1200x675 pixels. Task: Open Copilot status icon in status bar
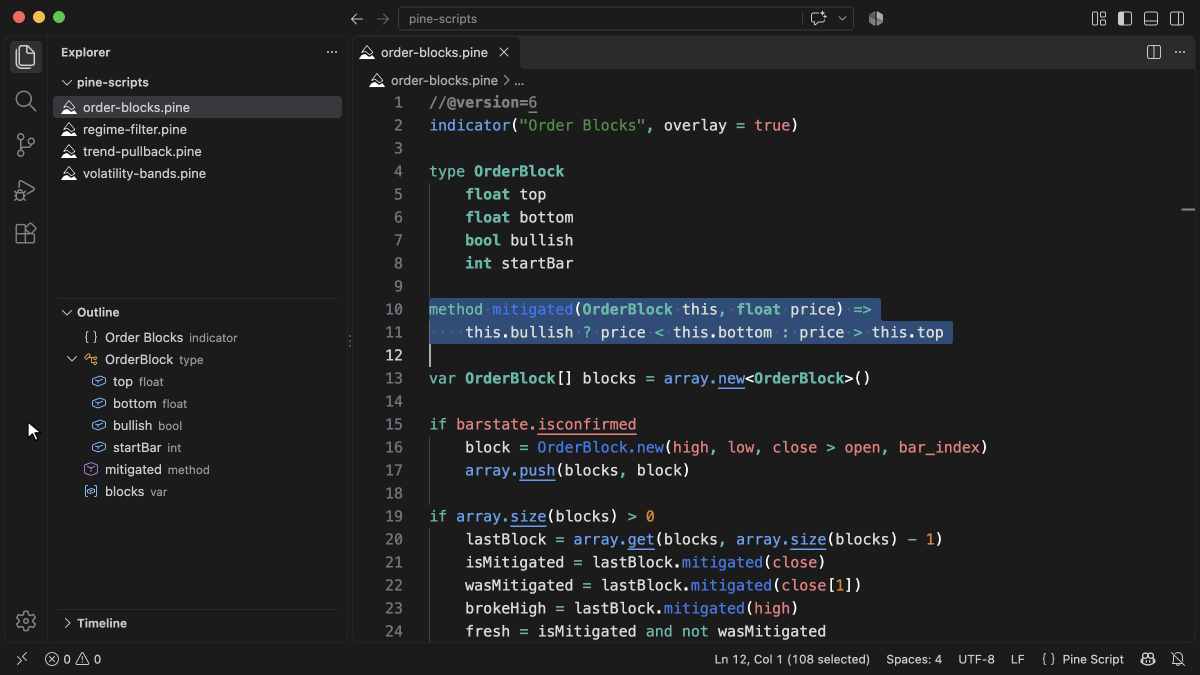click(1149, 659)
